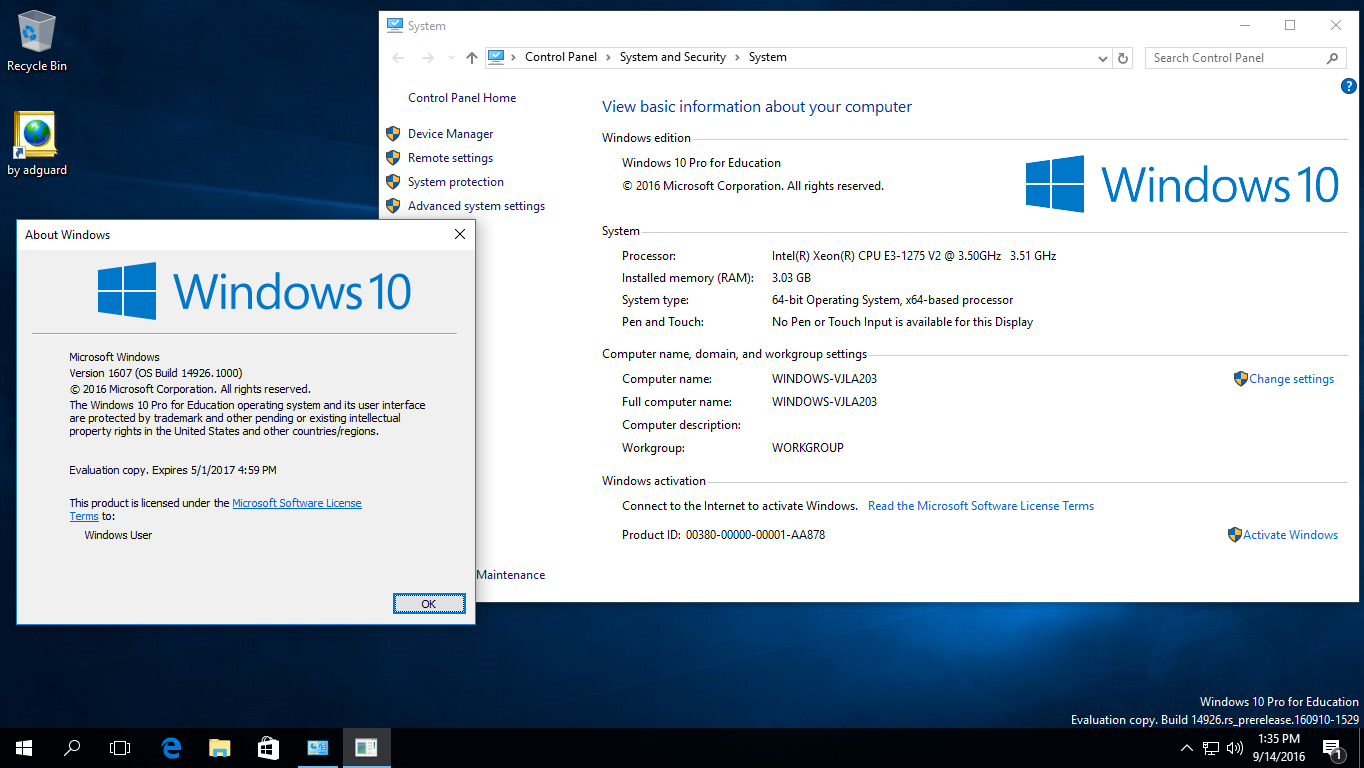The width and height of the screenshot is (1364, 768).
Task: Show hidden tray icons chevron
Action: (1187, 747)
